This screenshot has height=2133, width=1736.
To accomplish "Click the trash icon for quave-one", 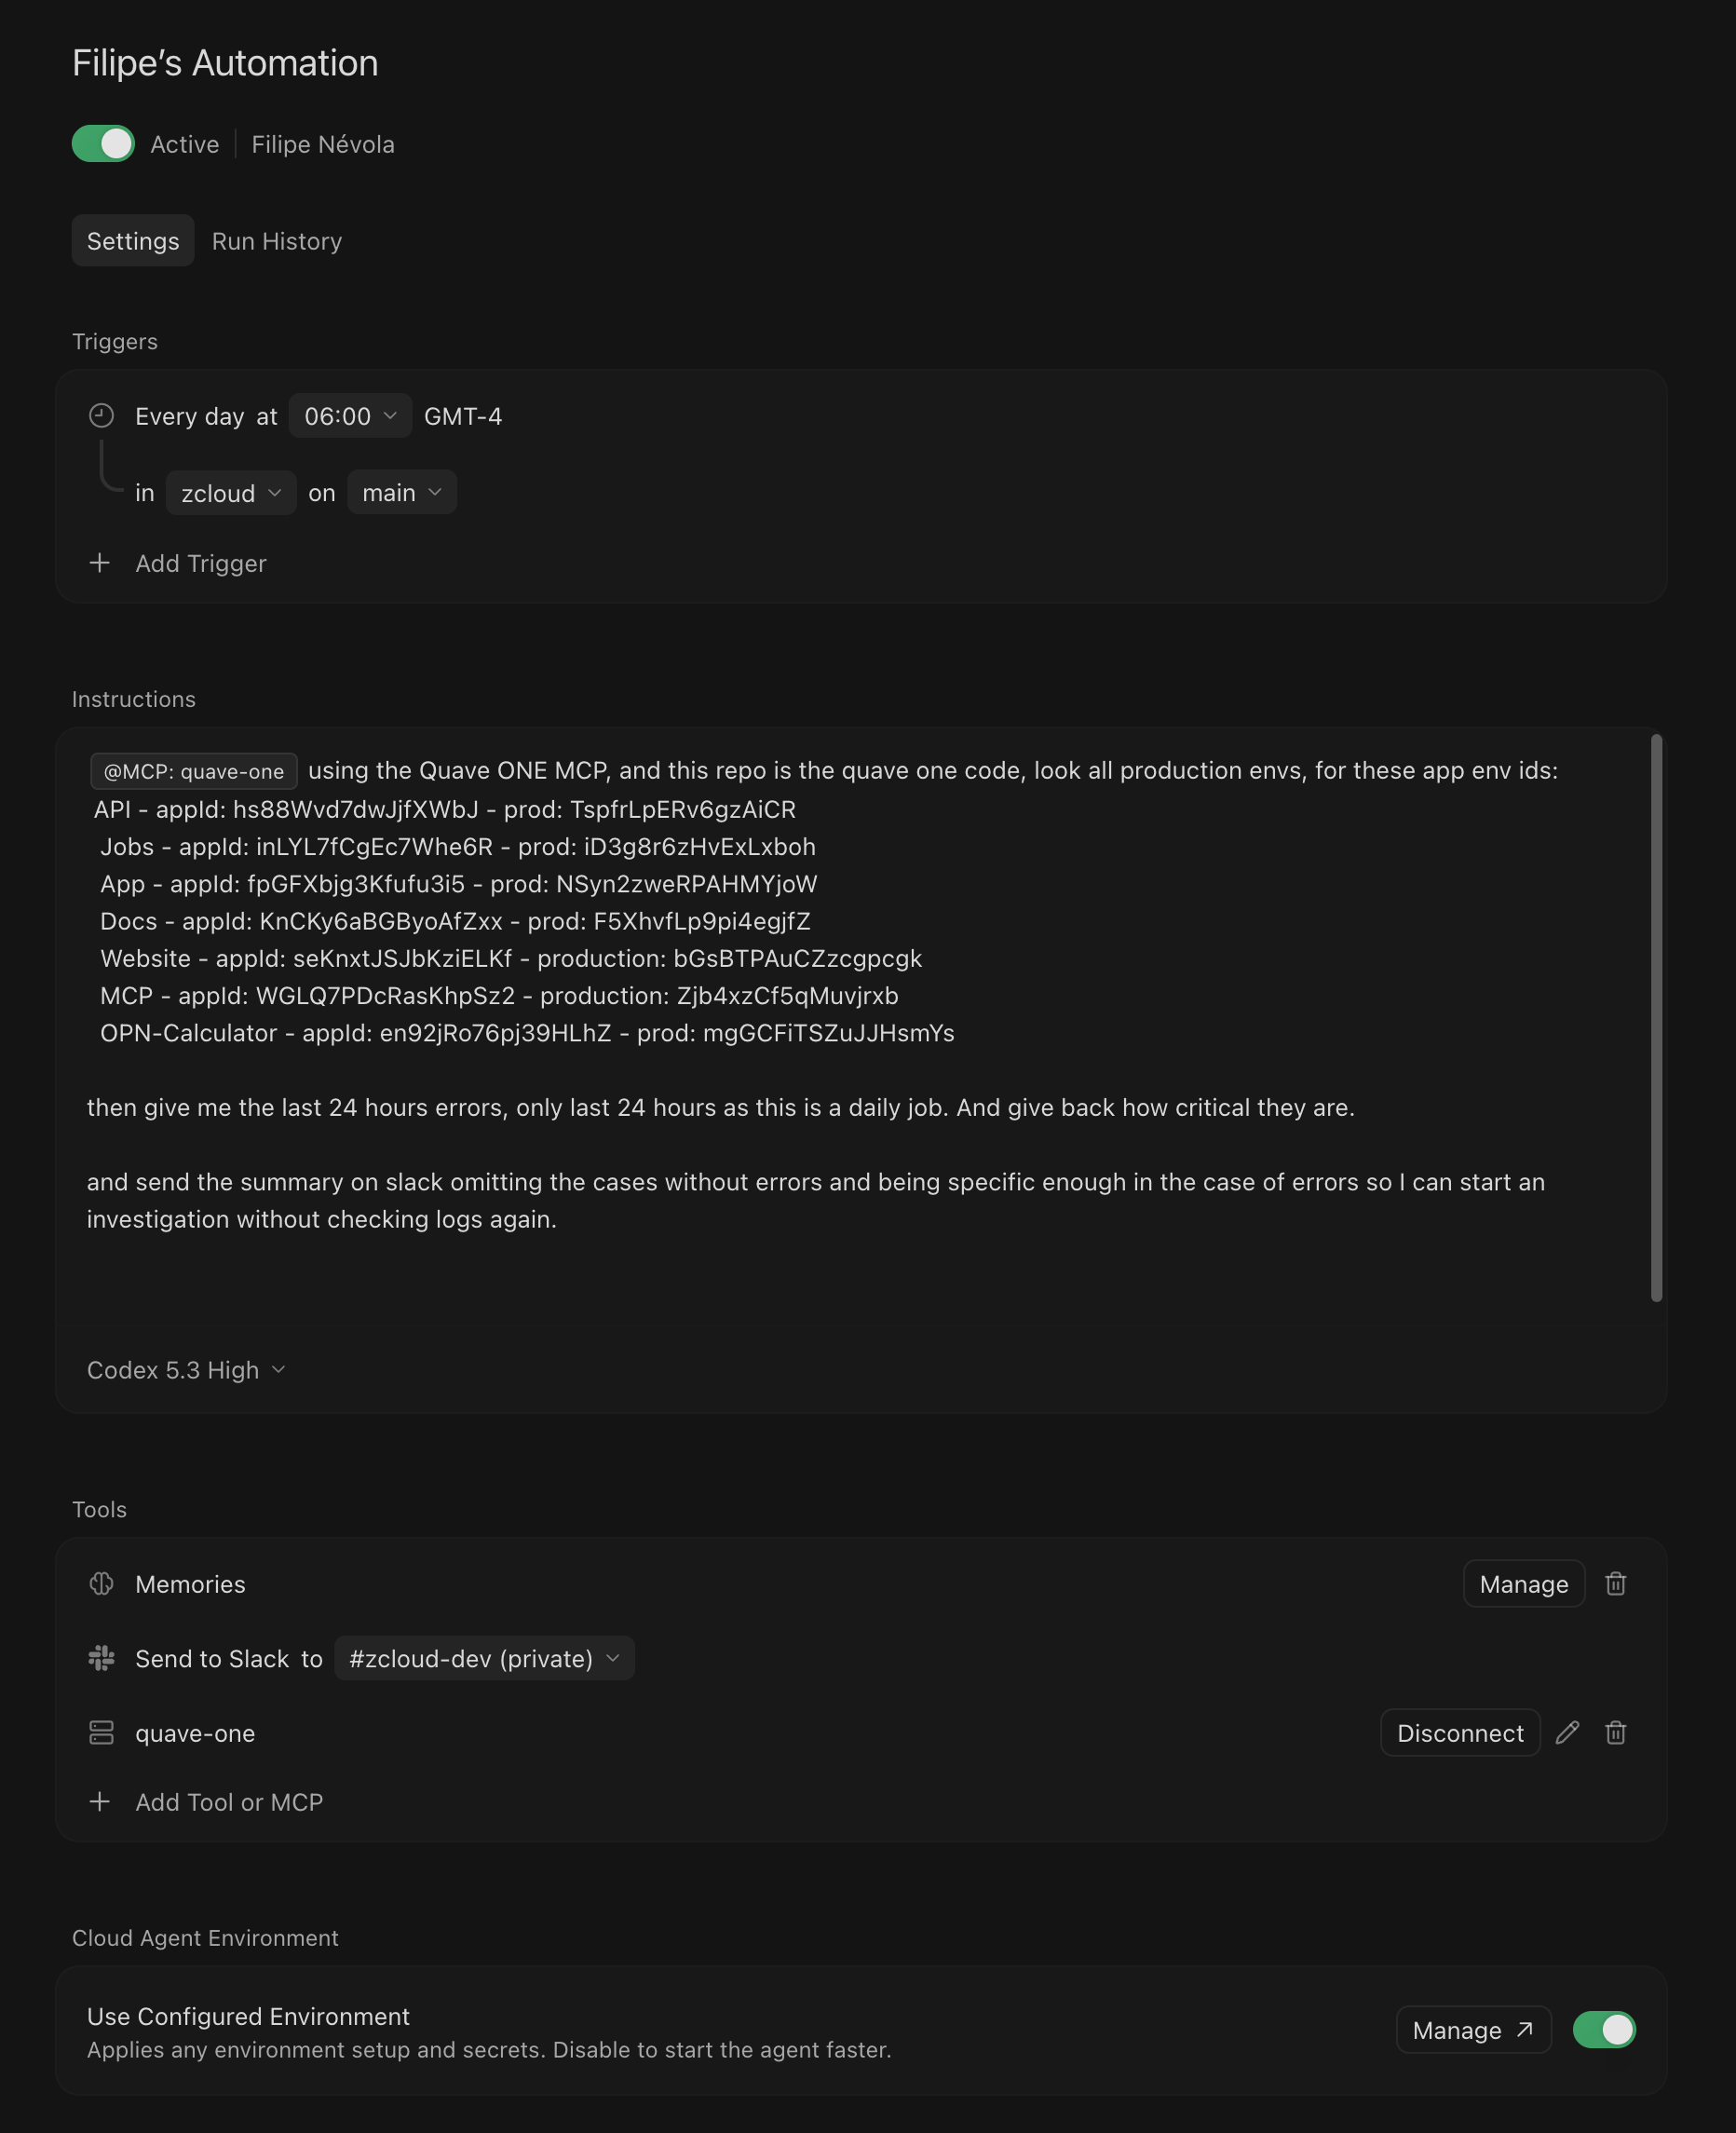I will [x=1615, y=1733].
